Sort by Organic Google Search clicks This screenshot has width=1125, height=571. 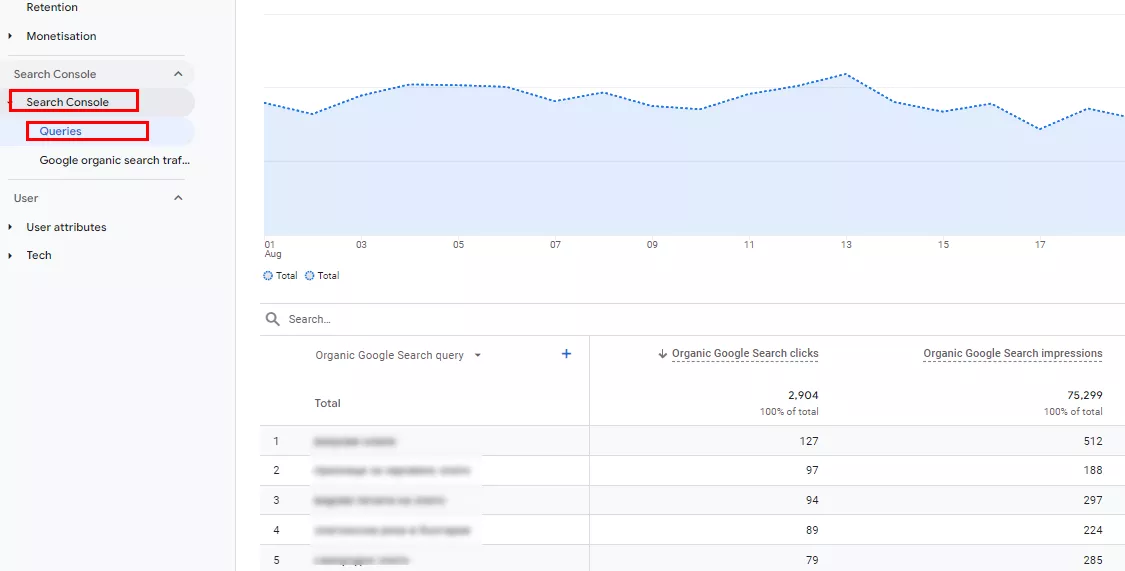[x=745, y=353]
